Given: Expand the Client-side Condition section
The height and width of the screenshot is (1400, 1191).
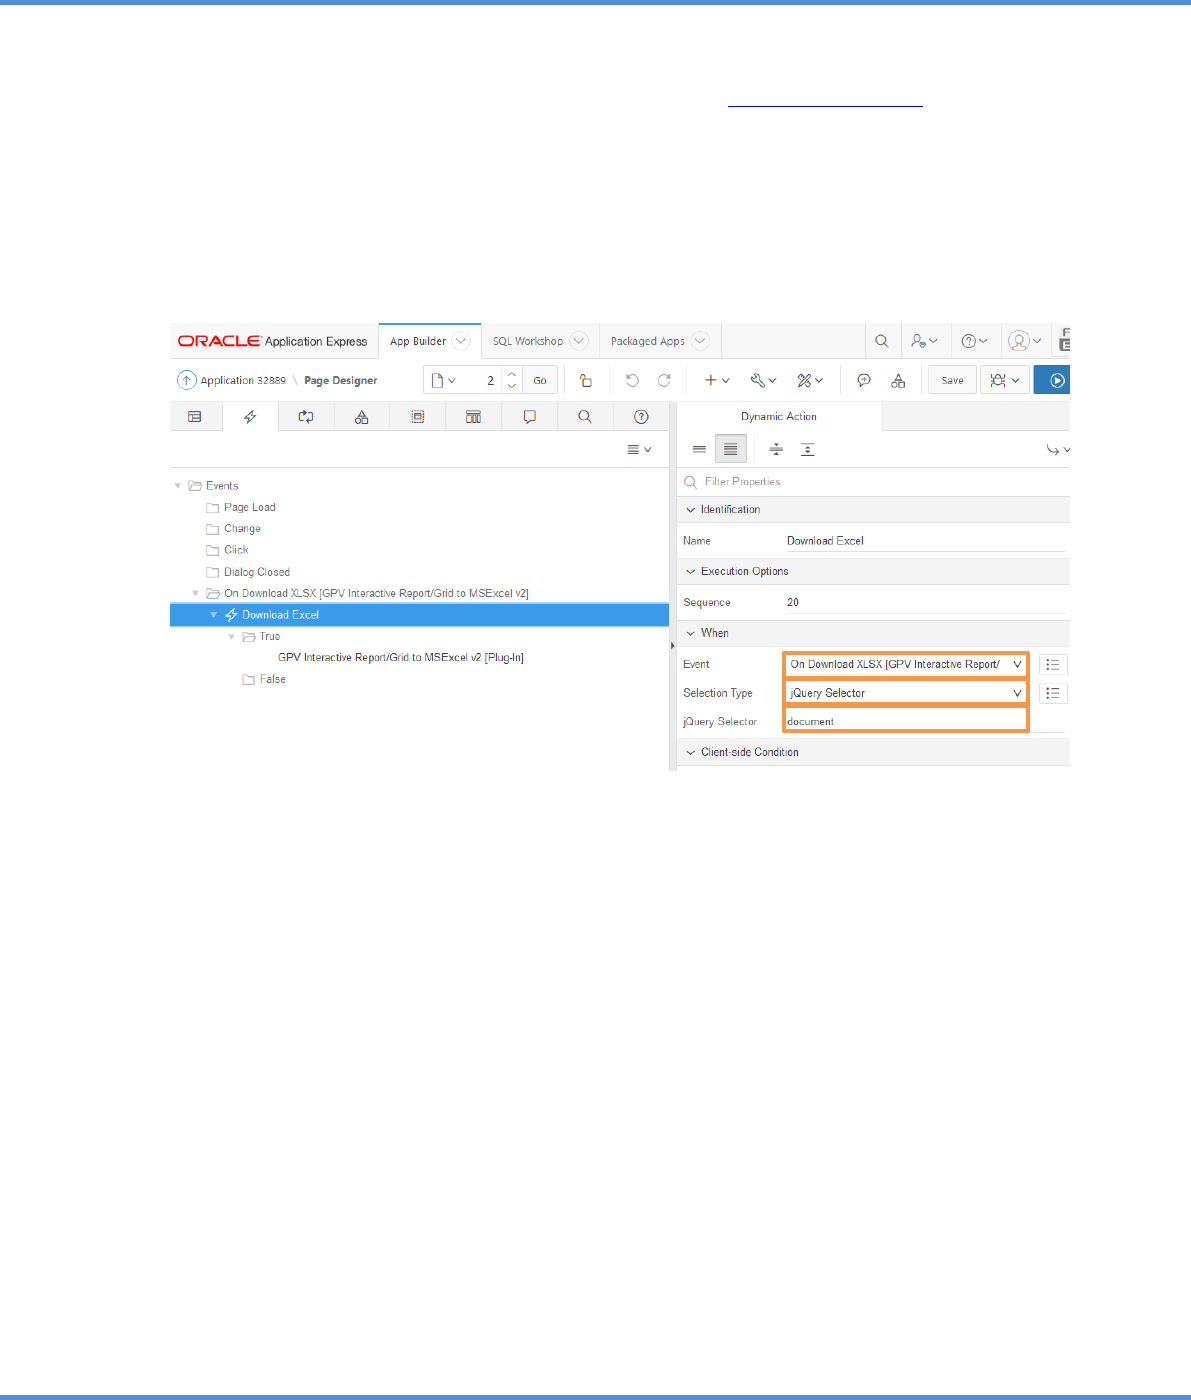Looking at the screenshot, I should tap(690, 753).
